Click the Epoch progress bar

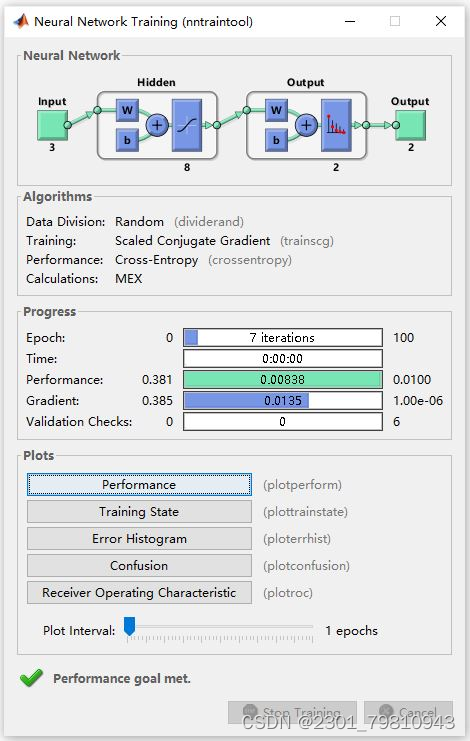283,337
